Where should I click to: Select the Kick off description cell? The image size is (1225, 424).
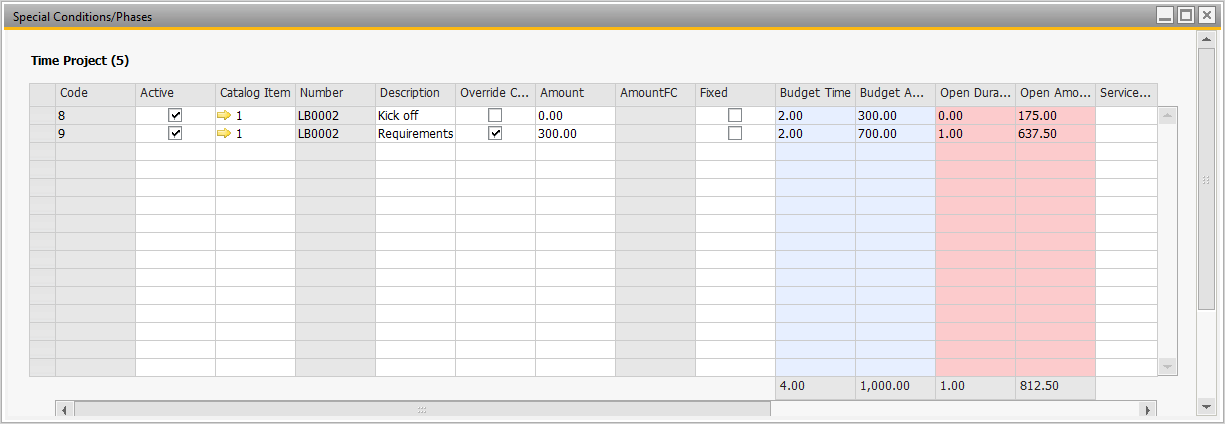pos(415,115)
